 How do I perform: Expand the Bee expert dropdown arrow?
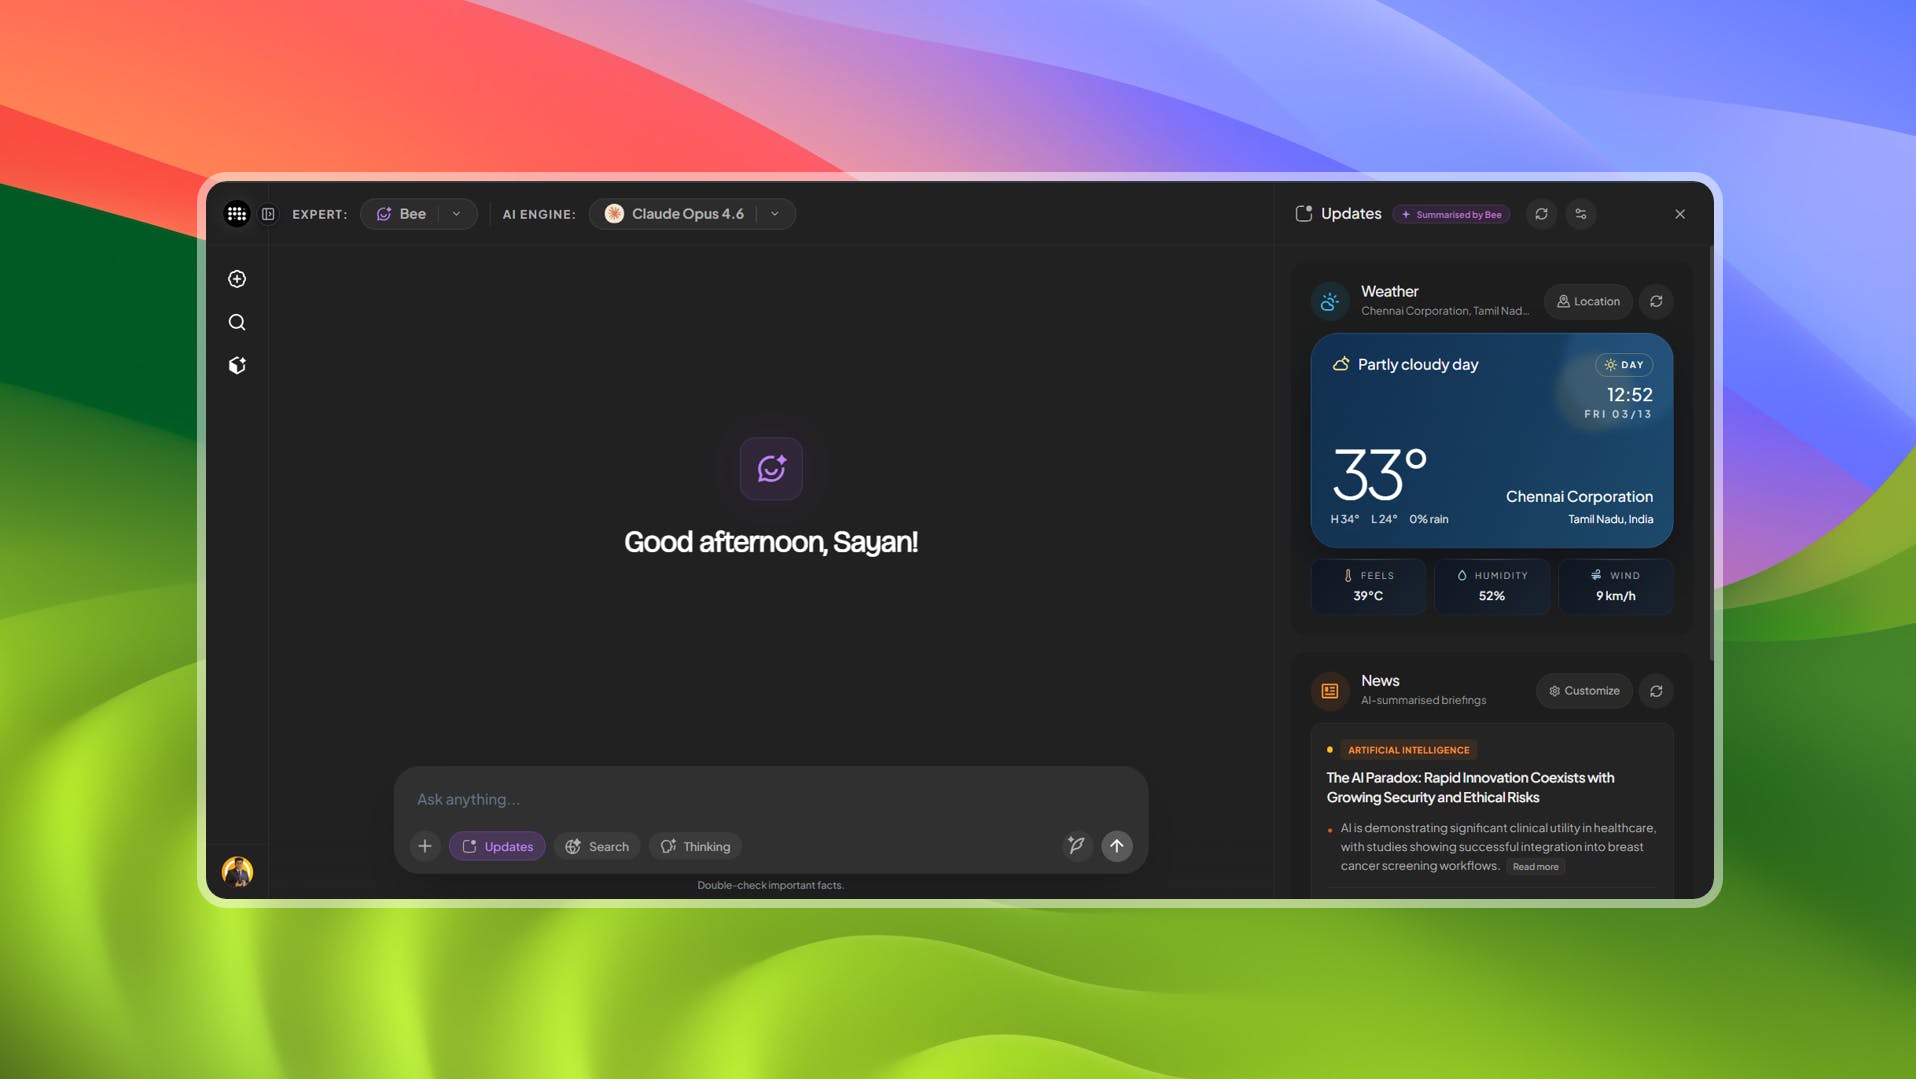pos(456,214)
